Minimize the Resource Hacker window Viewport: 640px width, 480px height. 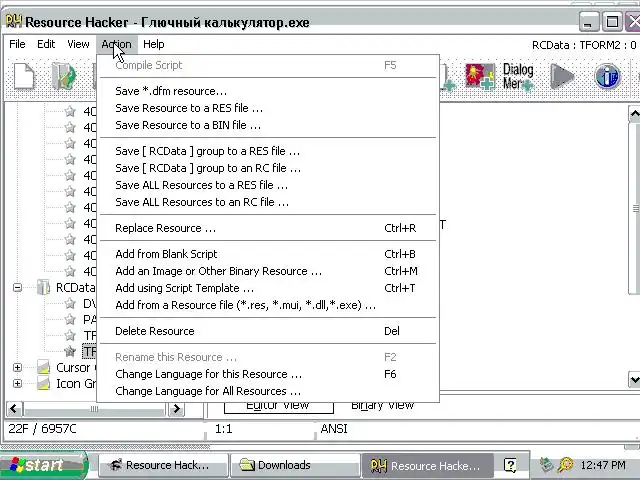[589, 22]
